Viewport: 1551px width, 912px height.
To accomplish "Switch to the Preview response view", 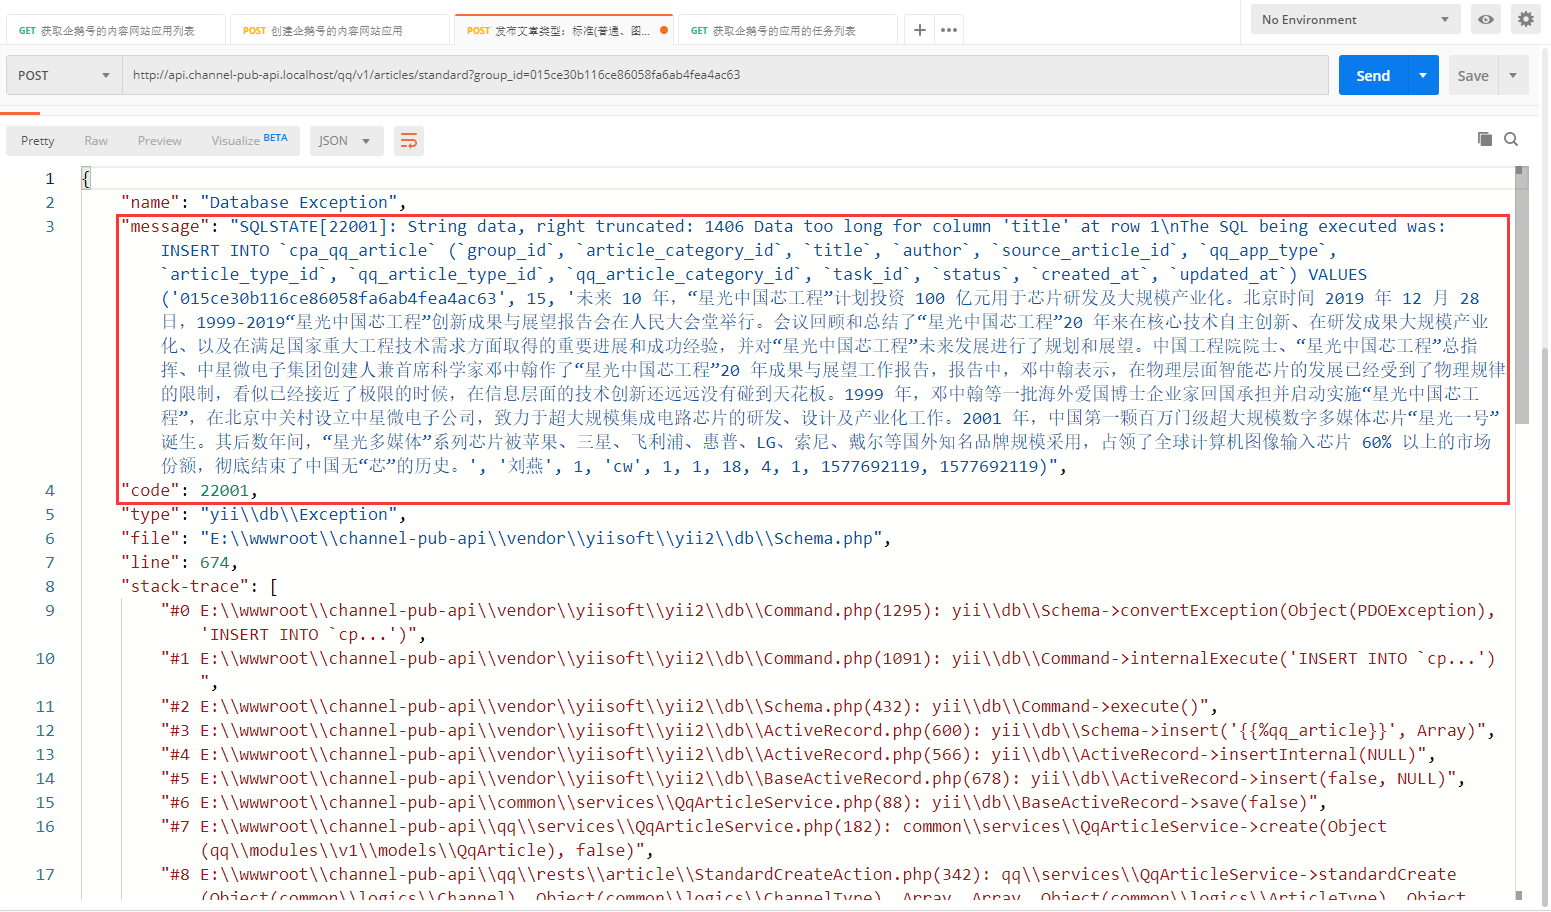I will click(x=160, y=141).
